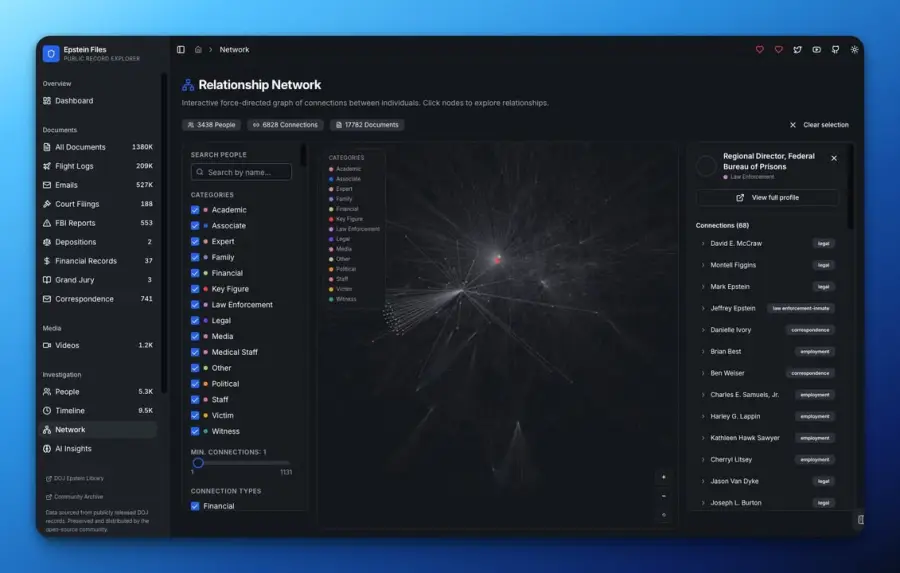Click the Financial Records dollar icon
The image size is (900, 573).
[x=47, y=261]
